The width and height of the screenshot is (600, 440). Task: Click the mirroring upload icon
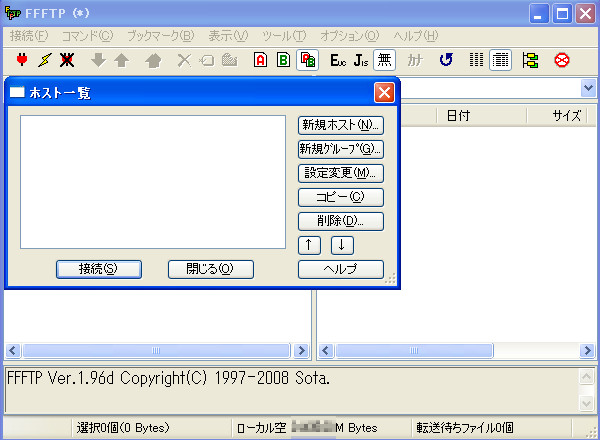153,60
